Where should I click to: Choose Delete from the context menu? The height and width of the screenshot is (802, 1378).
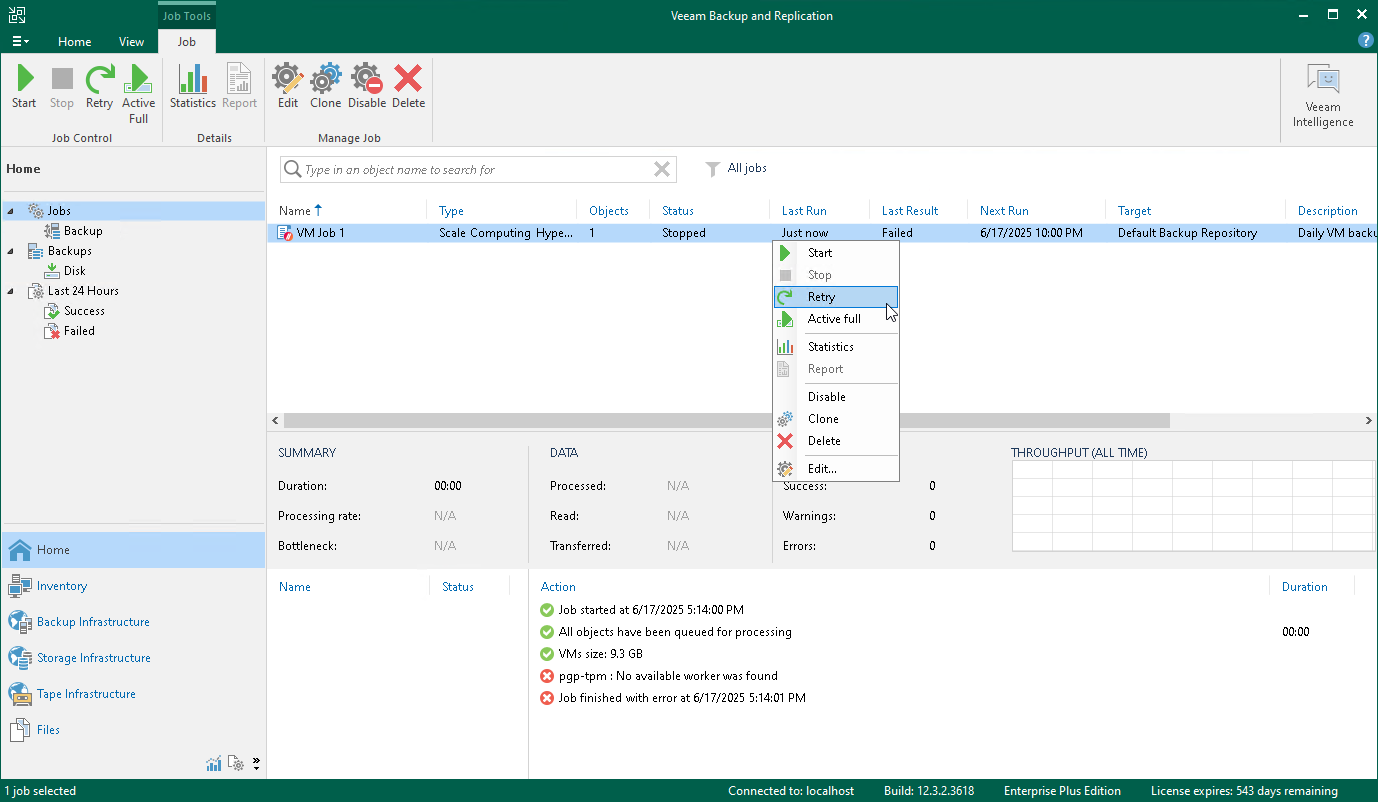point(835,441)
